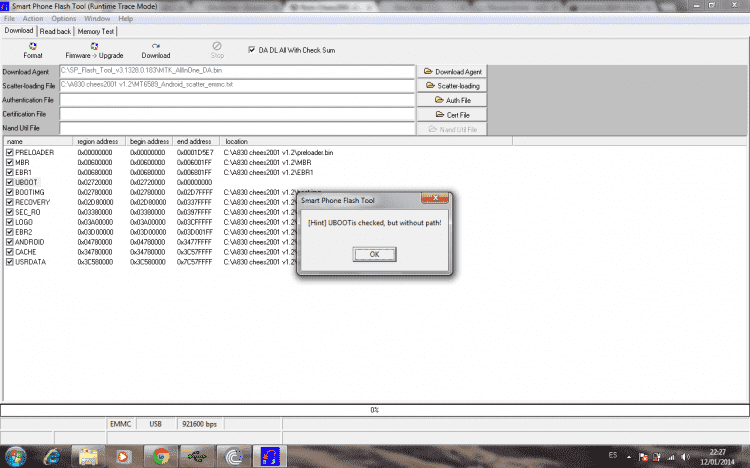
Task: Click USRDATA end address 0x7C57FFFF
Action: pos(194,262)
